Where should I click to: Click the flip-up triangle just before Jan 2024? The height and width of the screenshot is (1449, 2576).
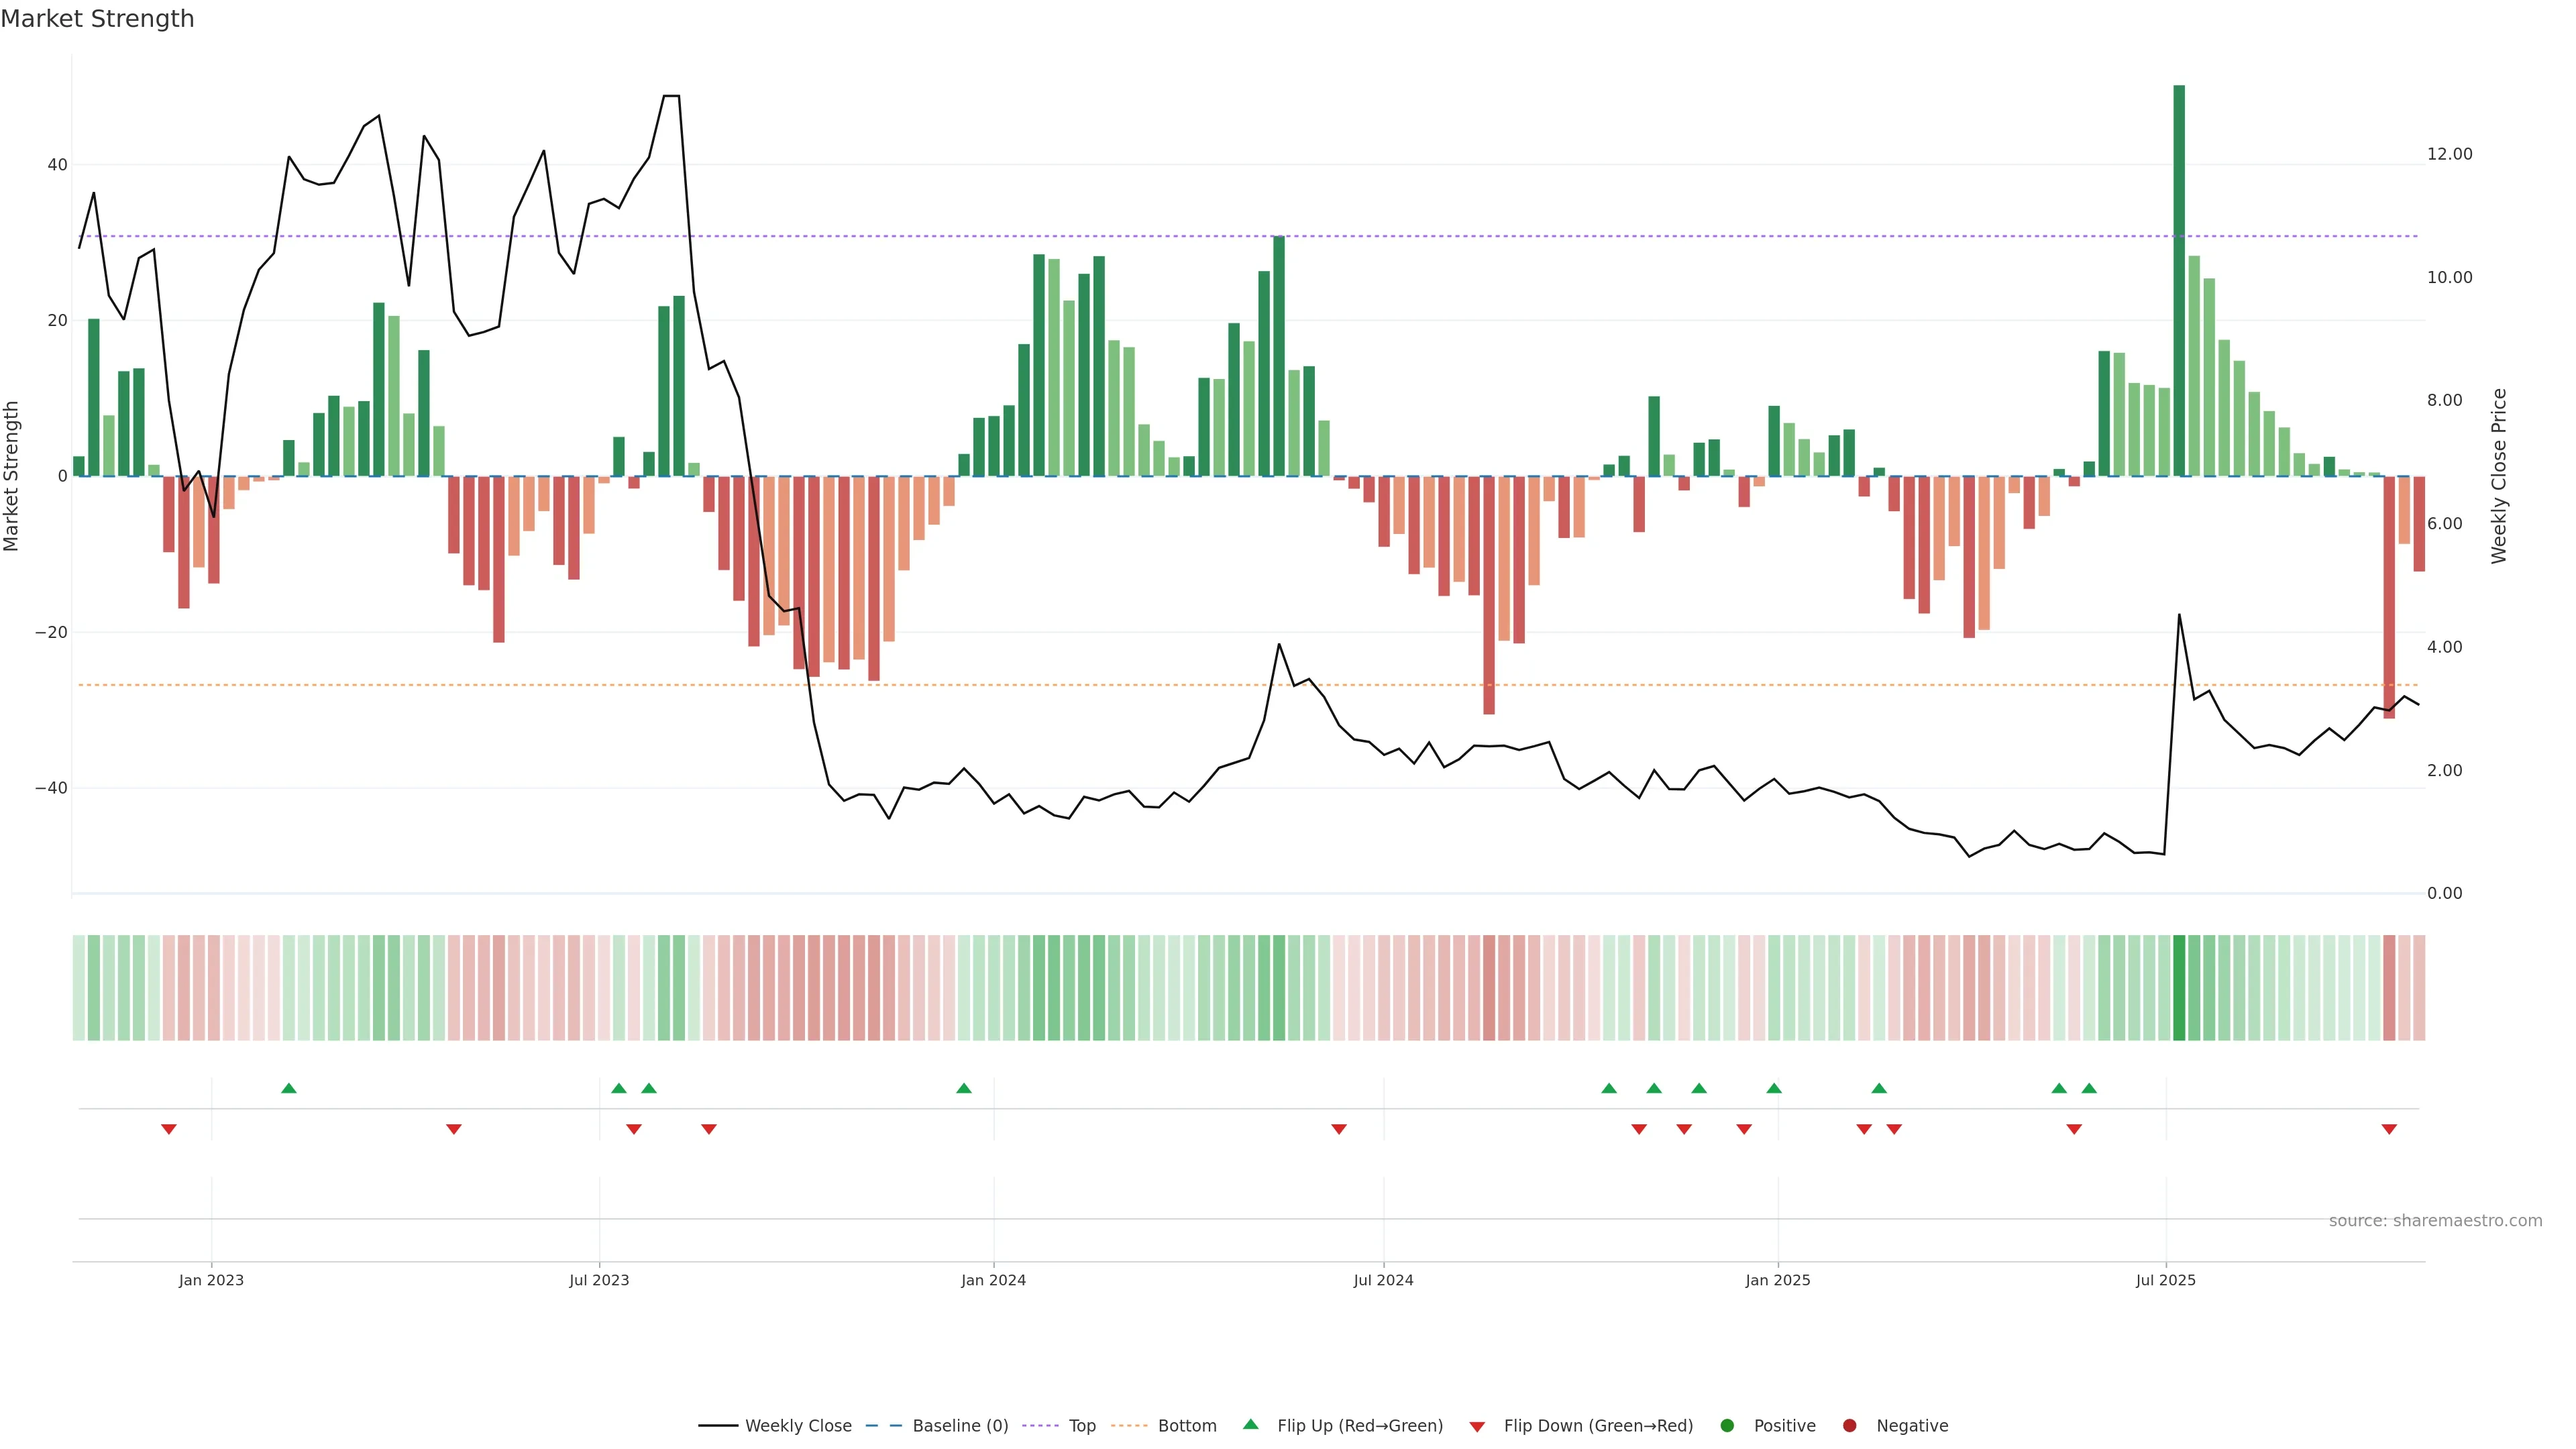(964, 1088)
